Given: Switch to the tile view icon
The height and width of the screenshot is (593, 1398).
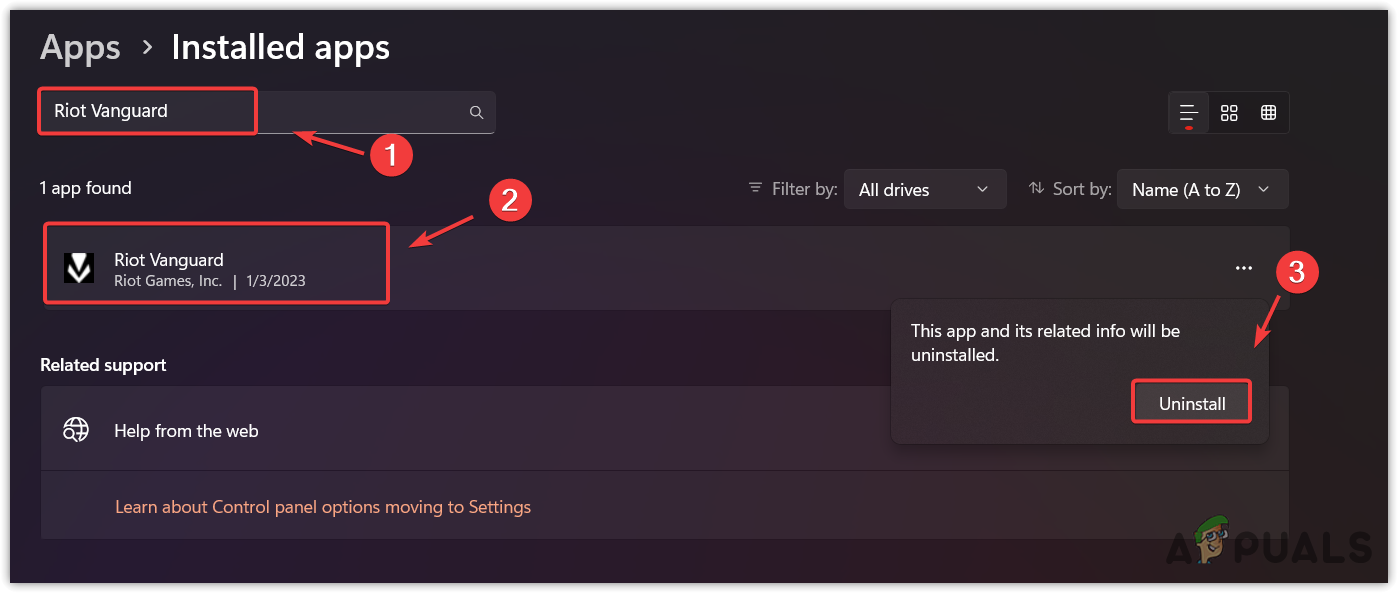Looking at the screenshot, I should 1268,112.
